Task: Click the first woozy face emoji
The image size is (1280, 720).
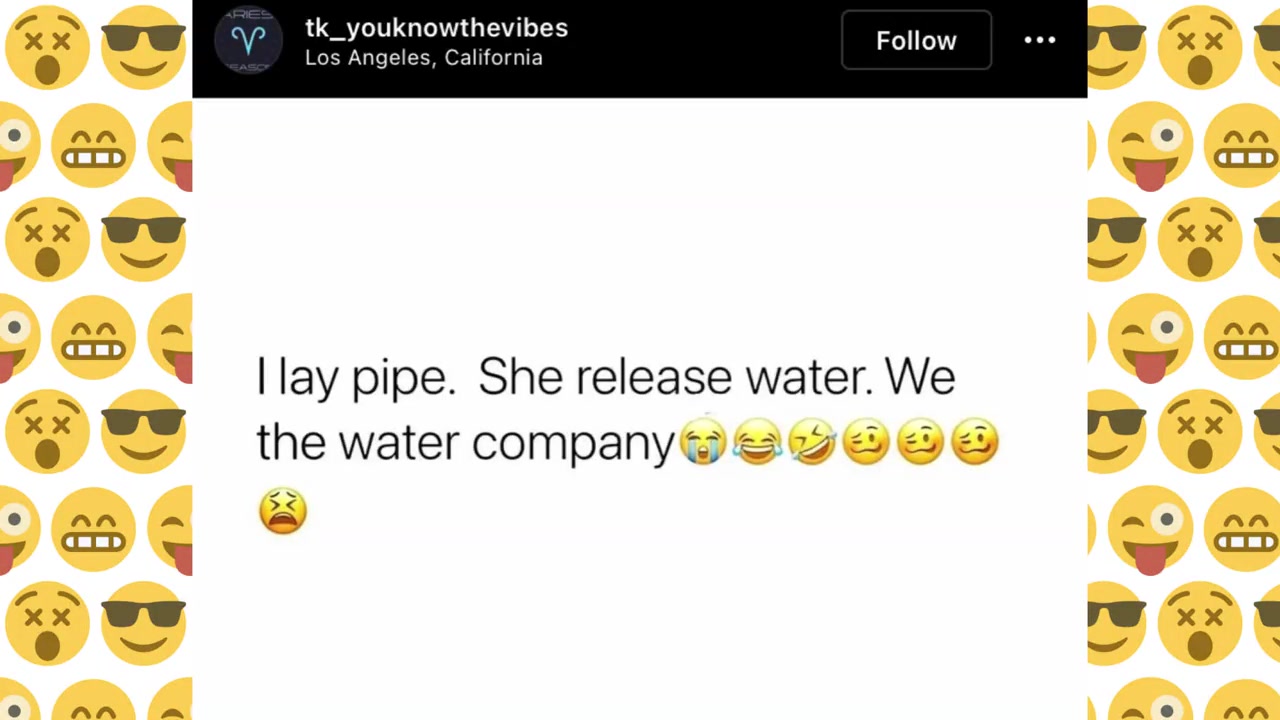Action: tap(866, 442)
